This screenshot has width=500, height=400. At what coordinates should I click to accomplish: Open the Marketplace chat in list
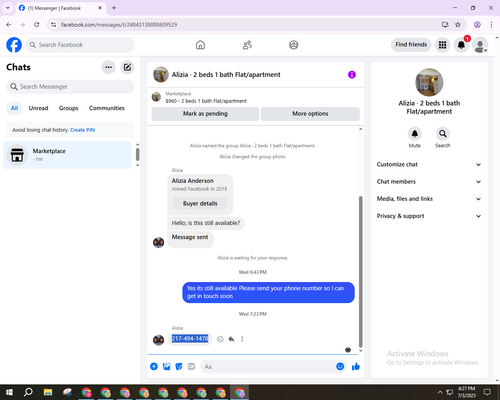[68, 155]
